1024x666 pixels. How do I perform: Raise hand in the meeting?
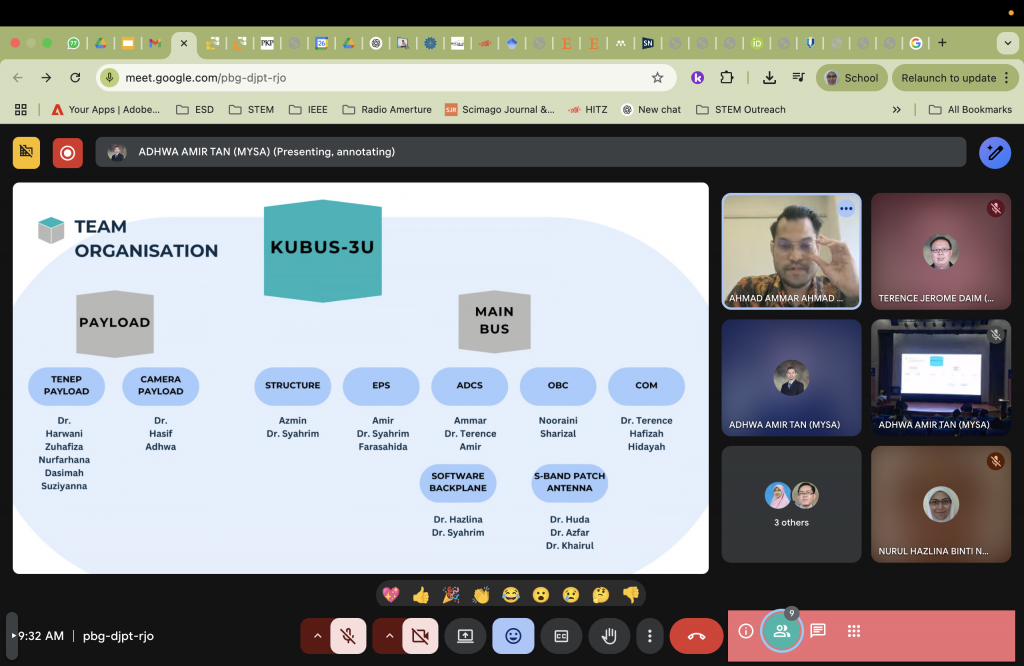click(609, 635)
